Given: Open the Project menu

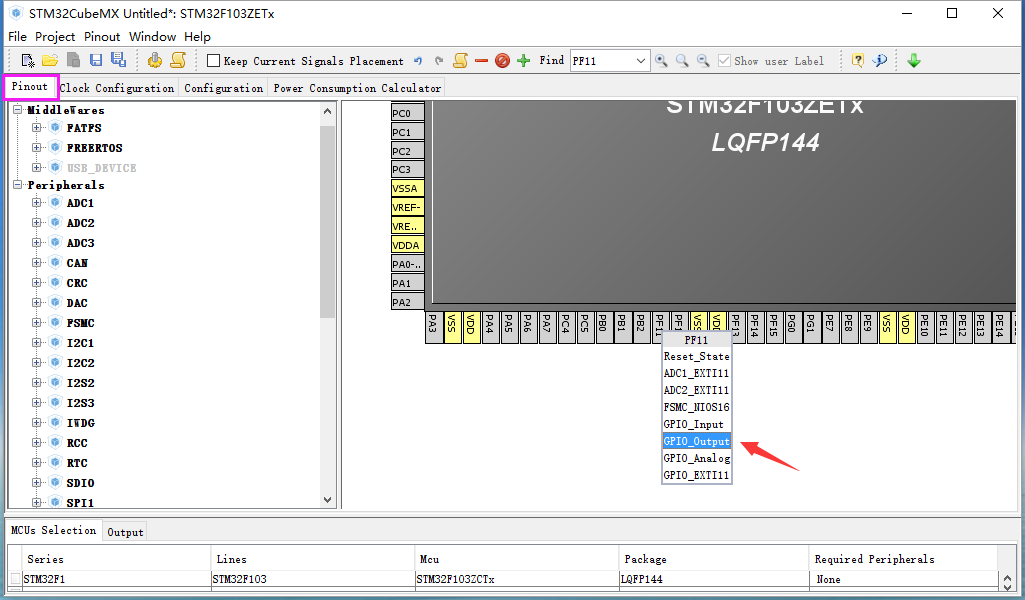Looking at the screenshot, I should (x=55, y=37).
